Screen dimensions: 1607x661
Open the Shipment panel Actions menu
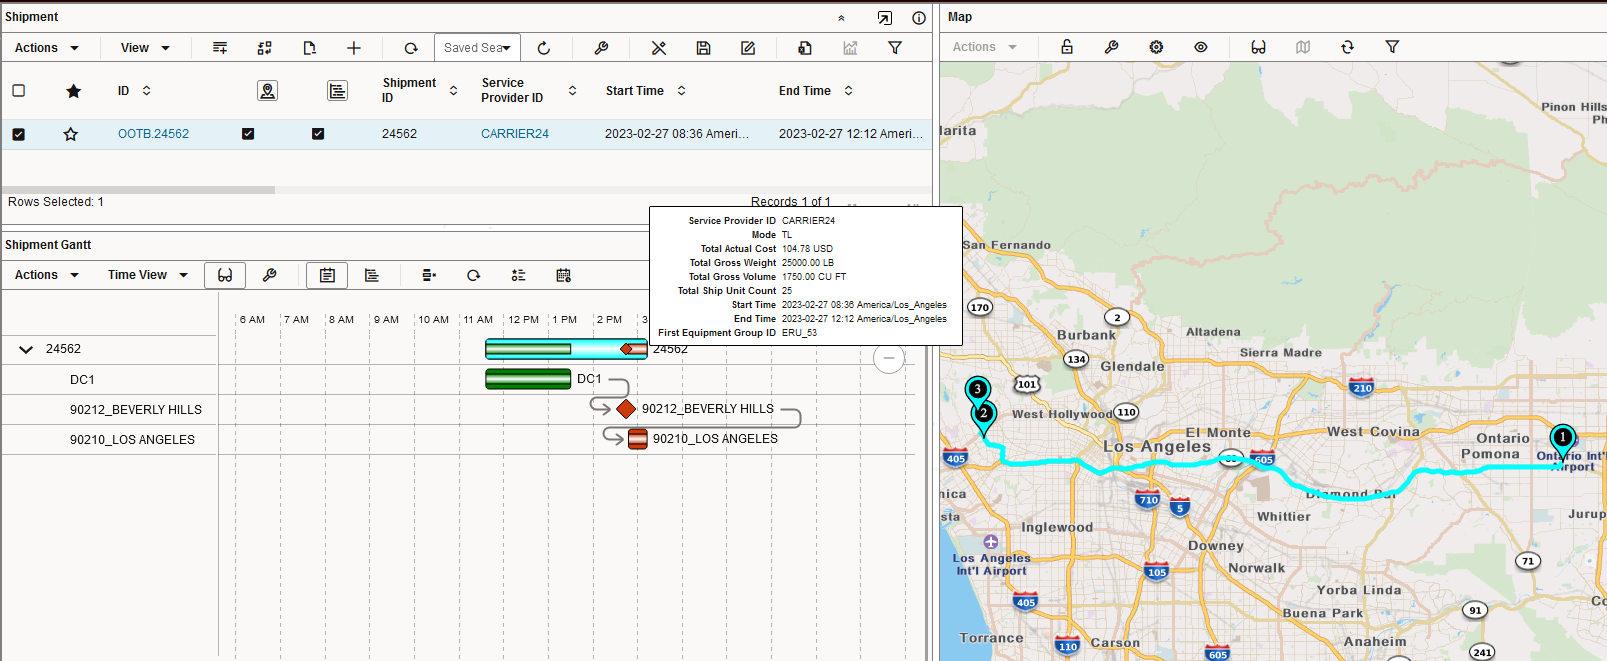46,48
